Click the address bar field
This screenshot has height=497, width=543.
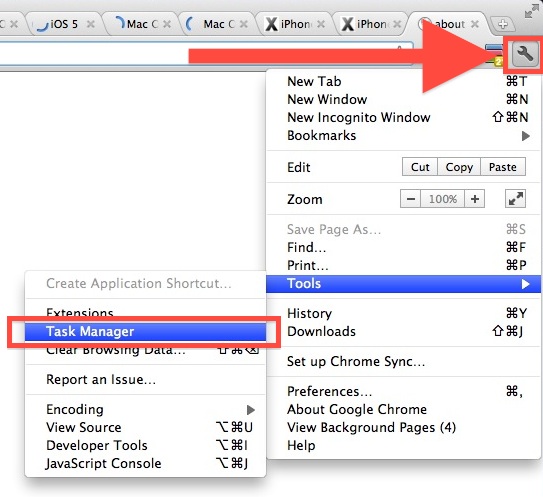pos(206,54)
